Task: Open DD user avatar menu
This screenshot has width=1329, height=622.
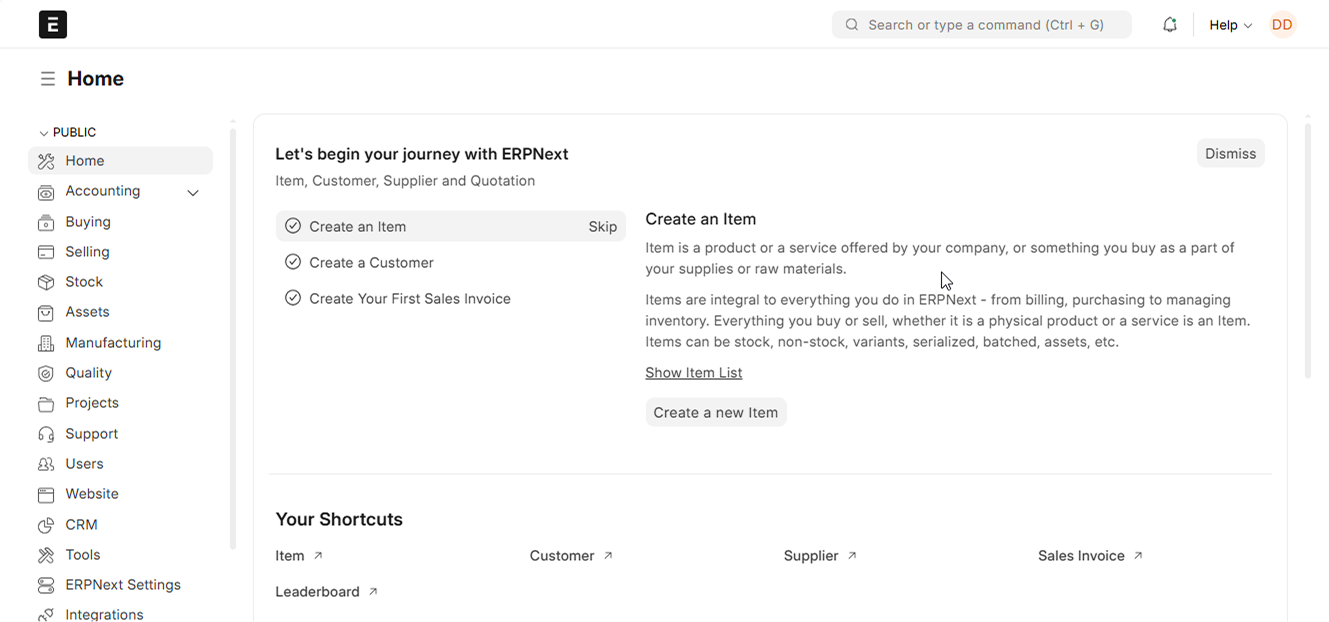Action: pyautogui.click(x=1282, y=25)
